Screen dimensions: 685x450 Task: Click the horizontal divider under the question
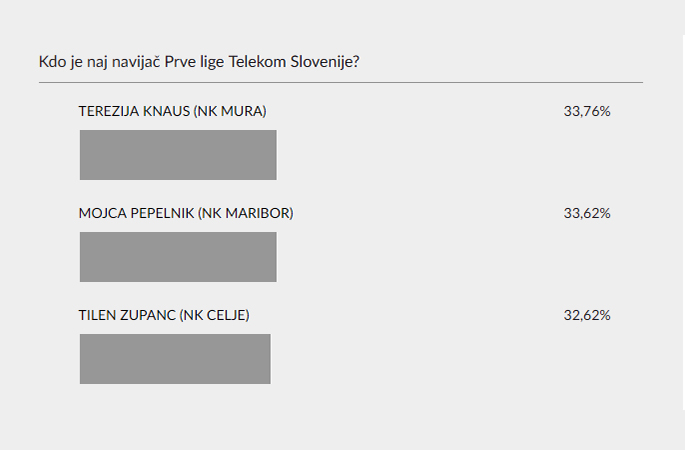(x=341, y=82)
